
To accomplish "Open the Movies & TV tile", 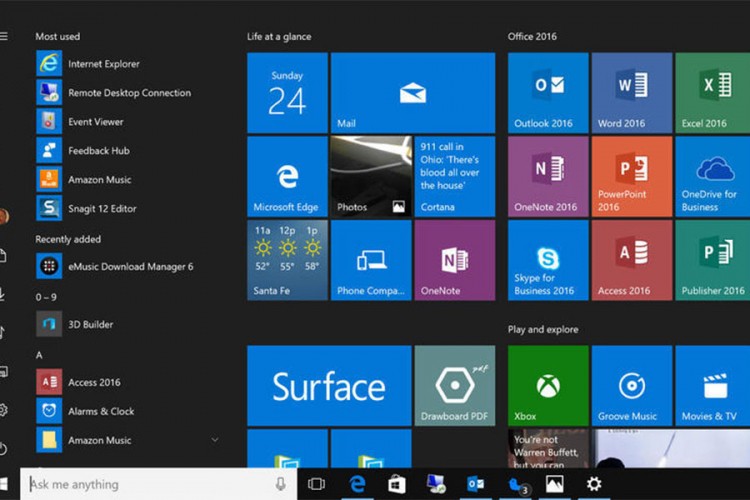I will coord(713,386).
